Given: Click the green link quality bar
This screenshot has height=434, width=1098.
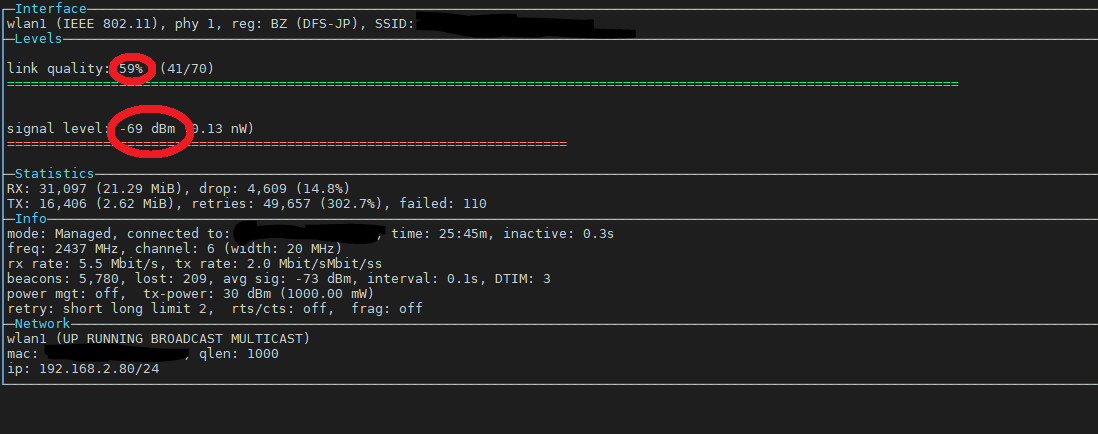Looking at the screenshot, I should click(x=482, y=84).
